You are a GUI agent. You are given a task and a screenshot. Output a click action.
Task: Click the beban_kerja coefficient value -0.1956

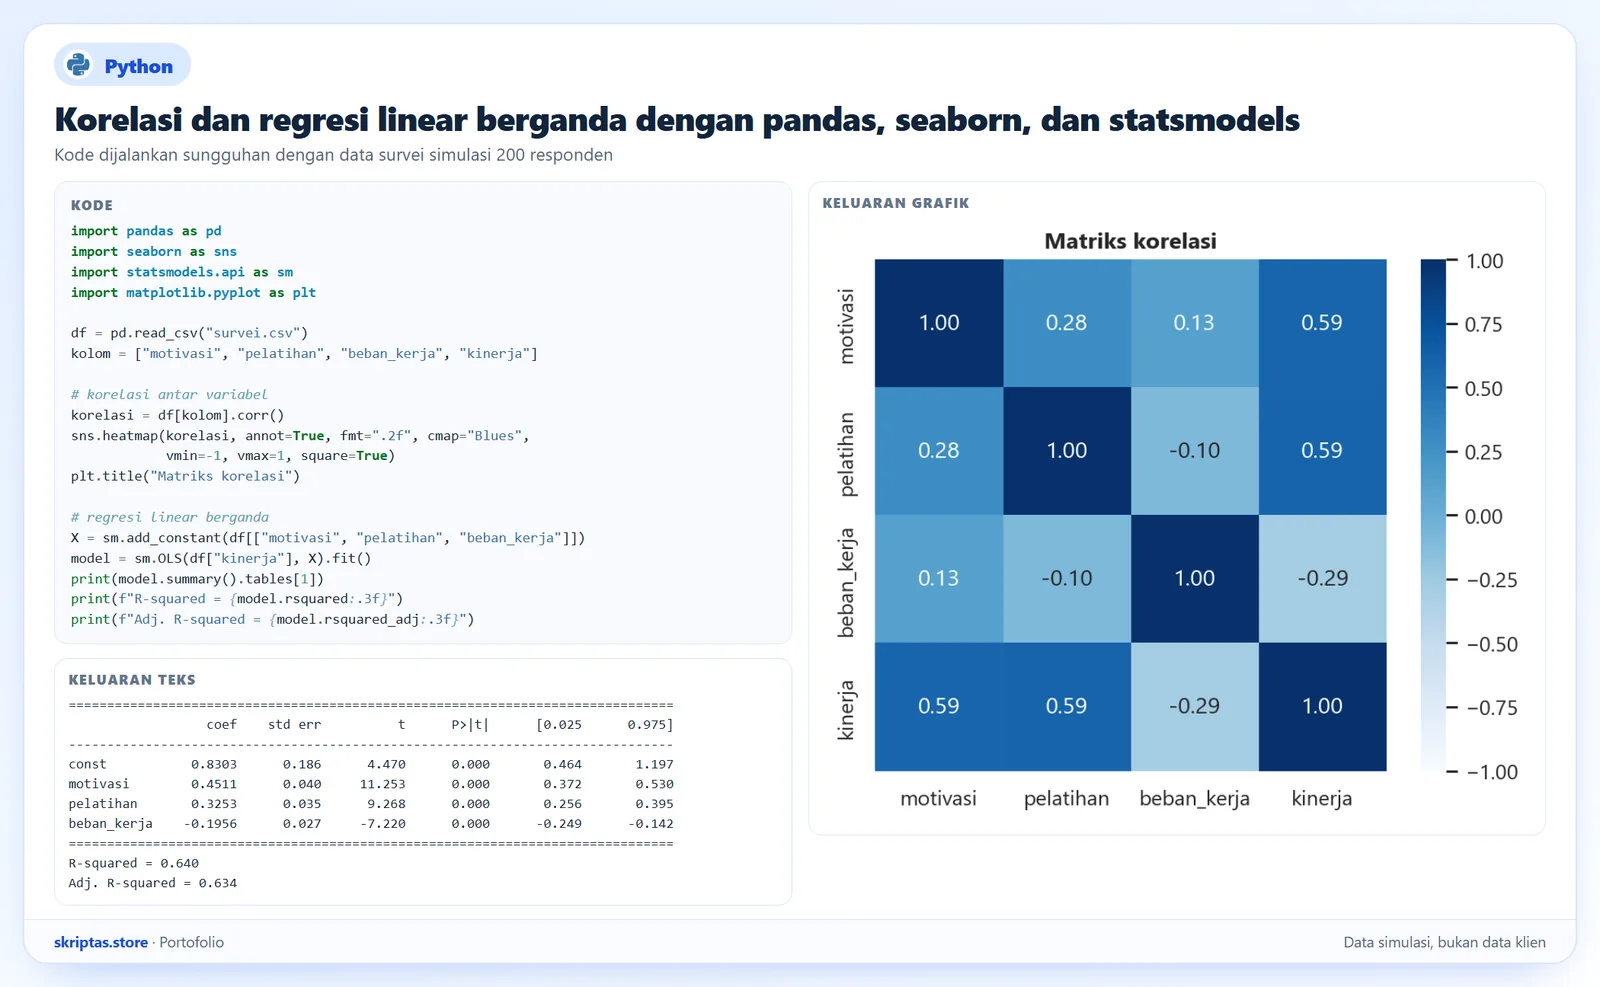click(210, 824)
